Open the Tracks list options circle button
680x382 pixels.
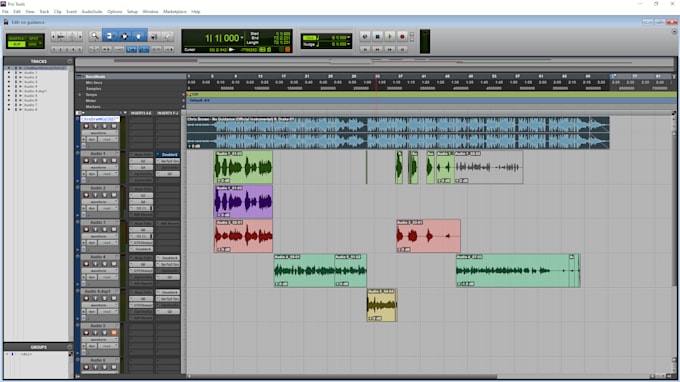[x=70, y=61]
